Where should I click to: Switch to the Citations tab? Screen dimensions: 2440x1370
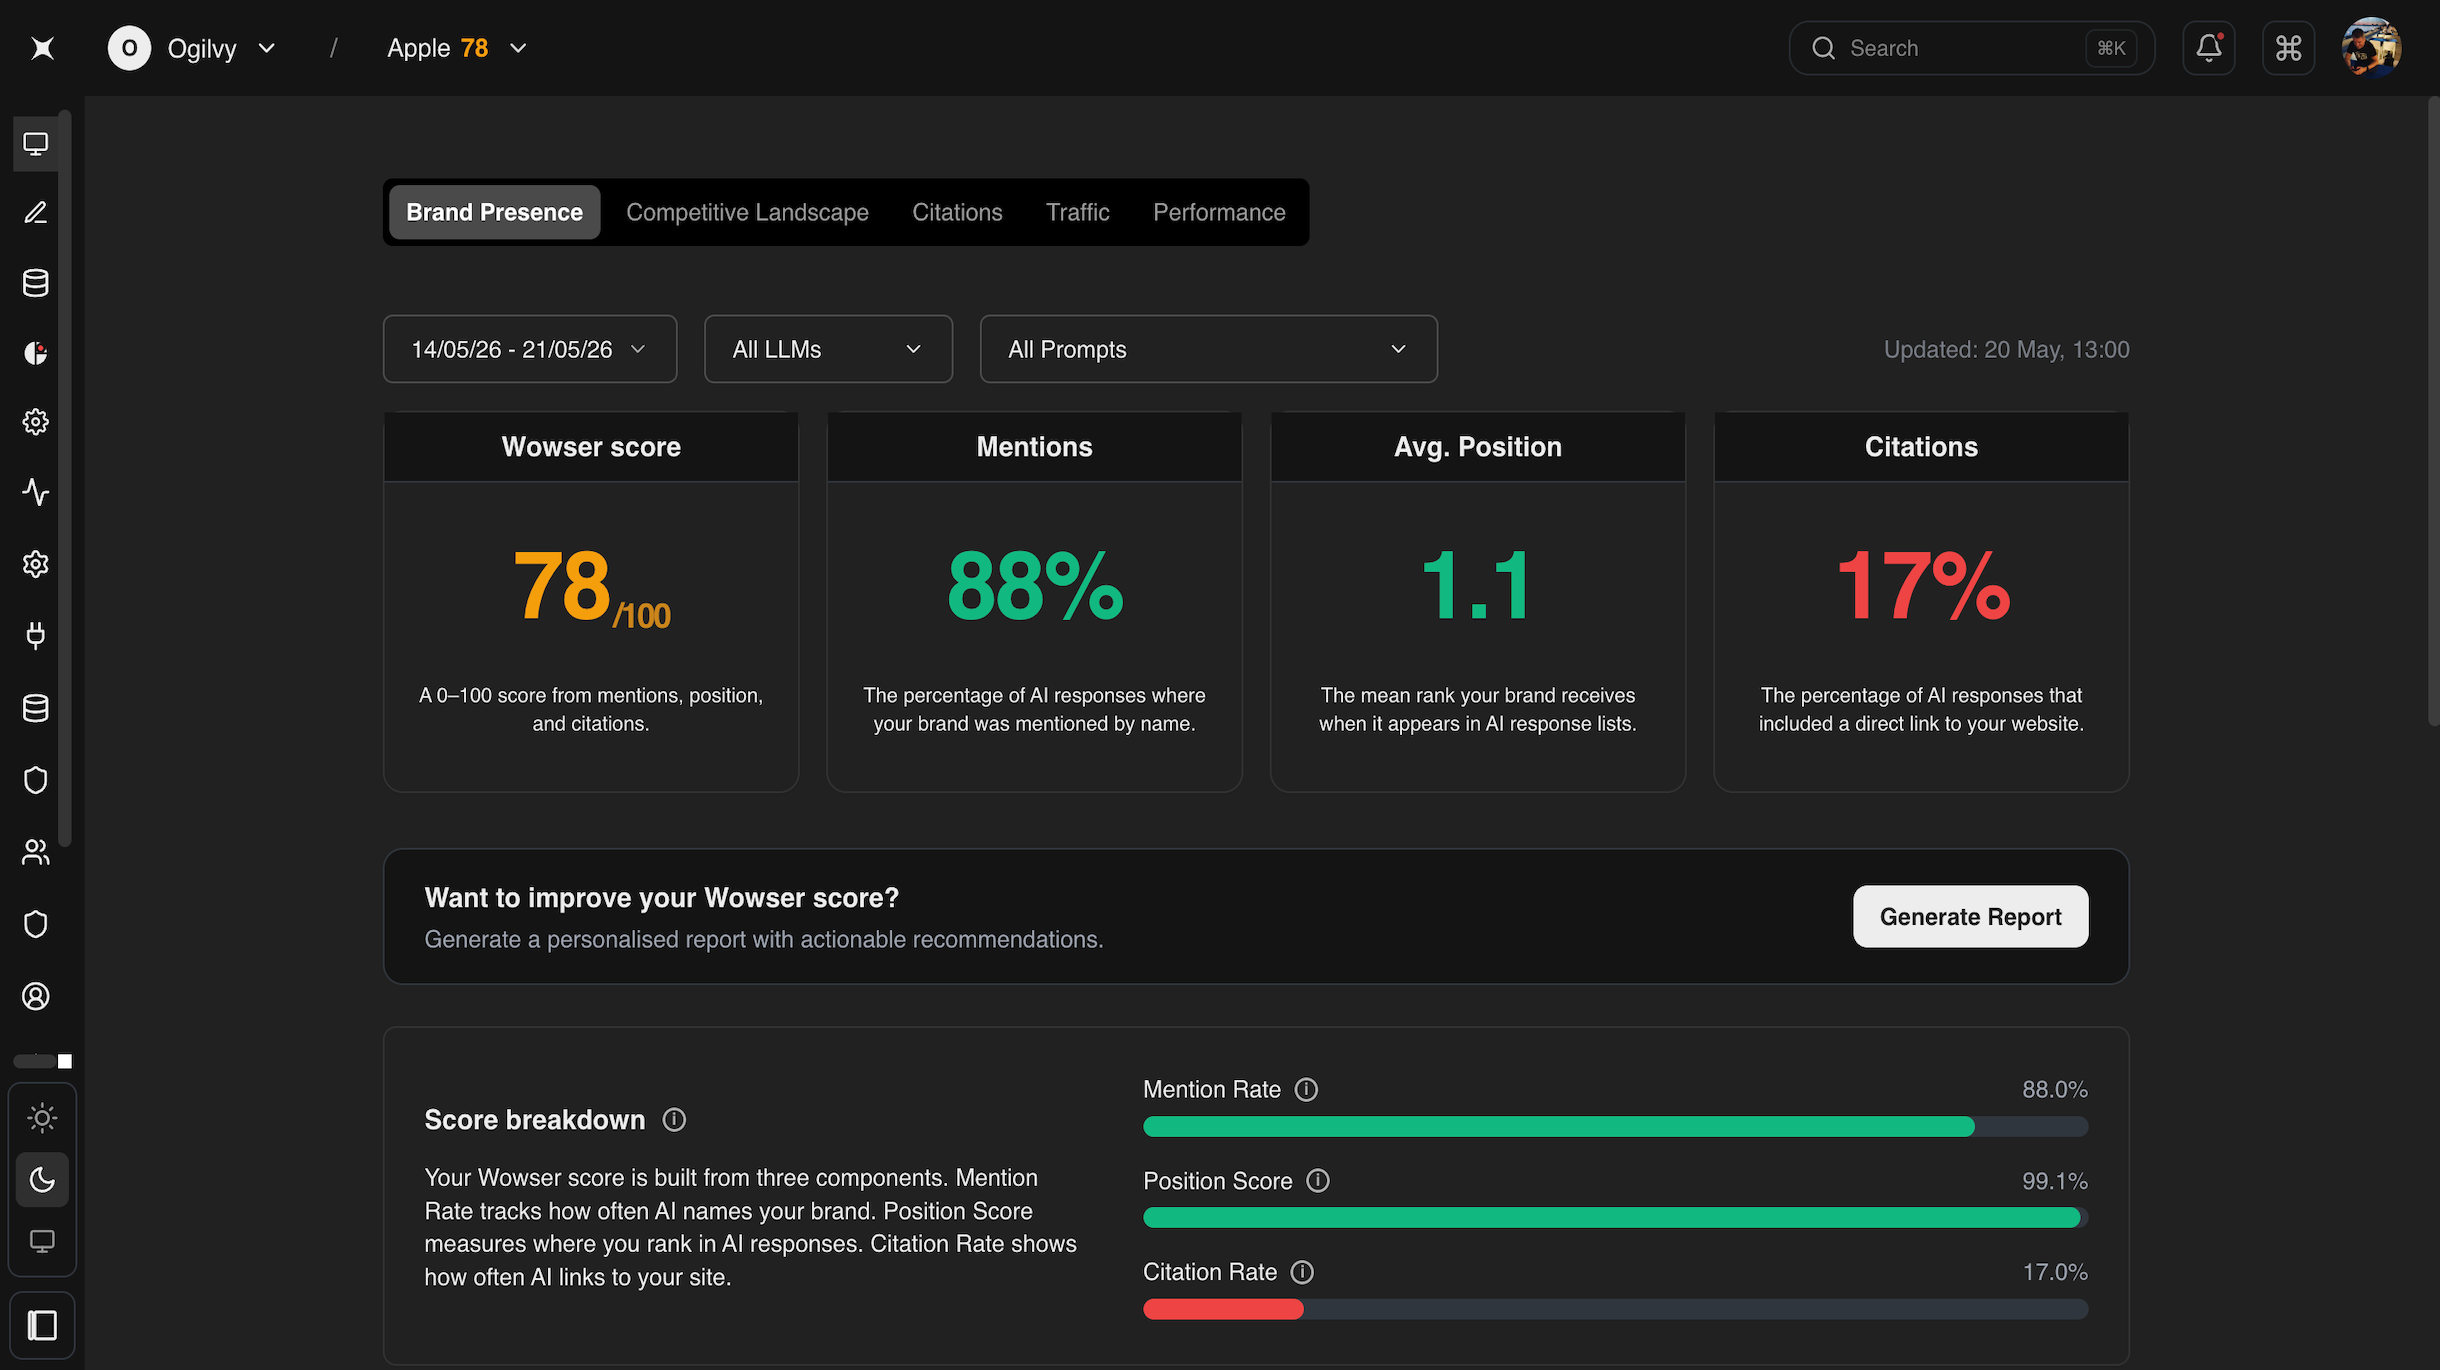tap(957, 212)
